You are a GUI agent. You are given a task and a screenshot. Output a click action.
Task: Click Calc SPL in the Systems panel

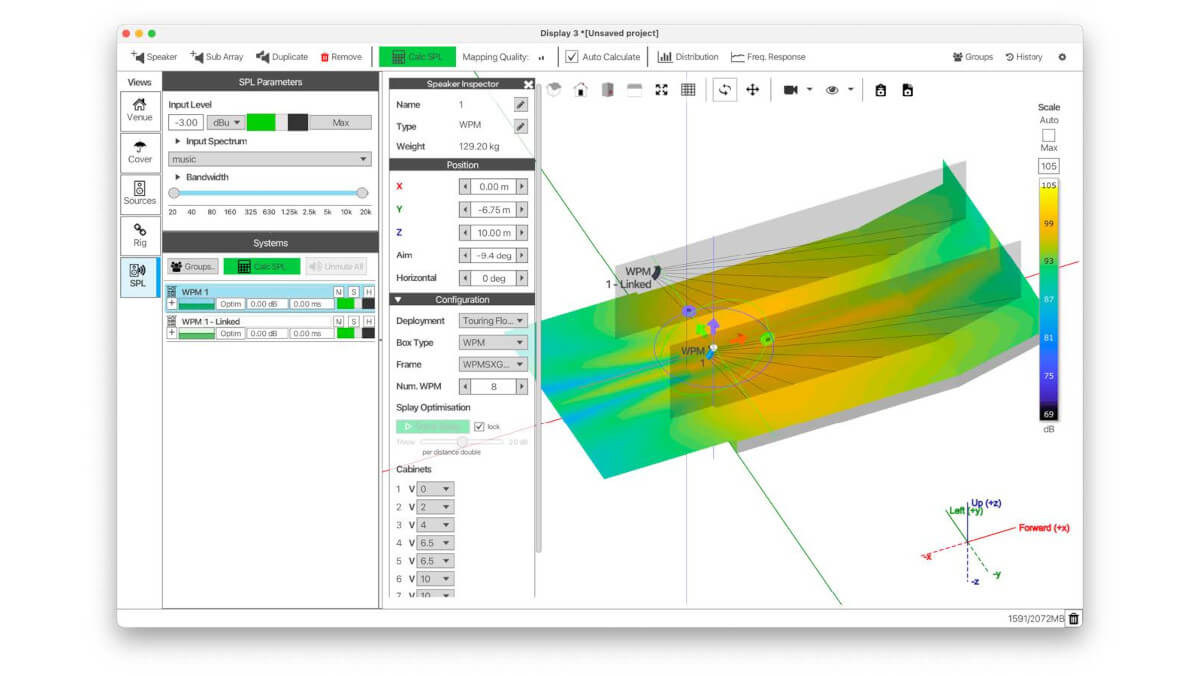pos(261,266)
